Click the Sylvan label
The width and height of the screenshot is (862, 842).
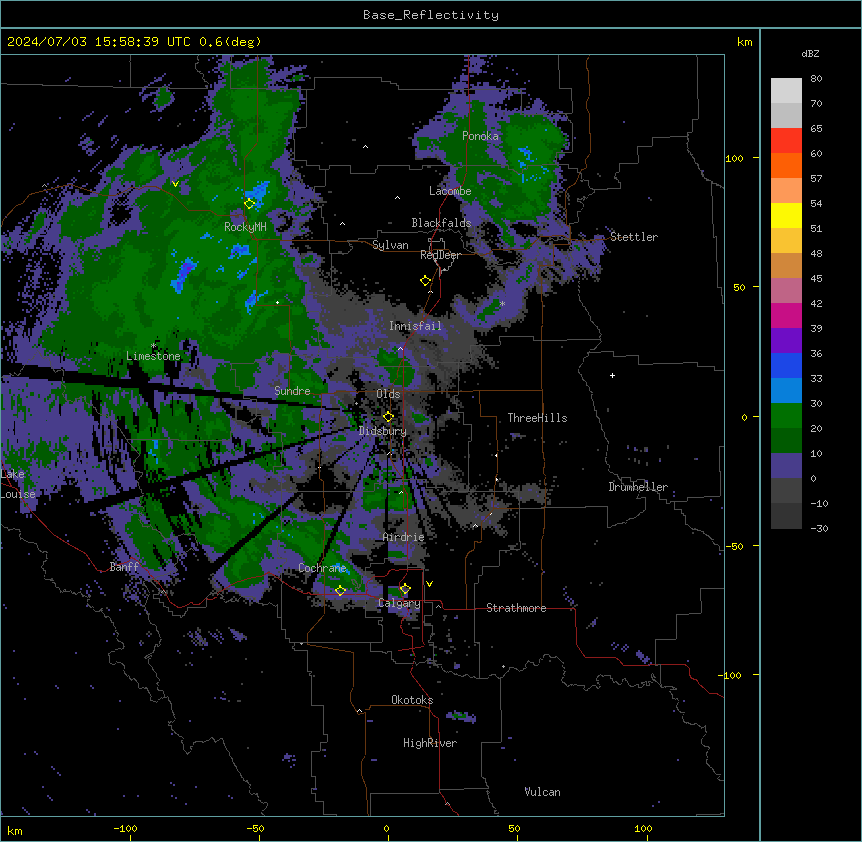point(390,245)
